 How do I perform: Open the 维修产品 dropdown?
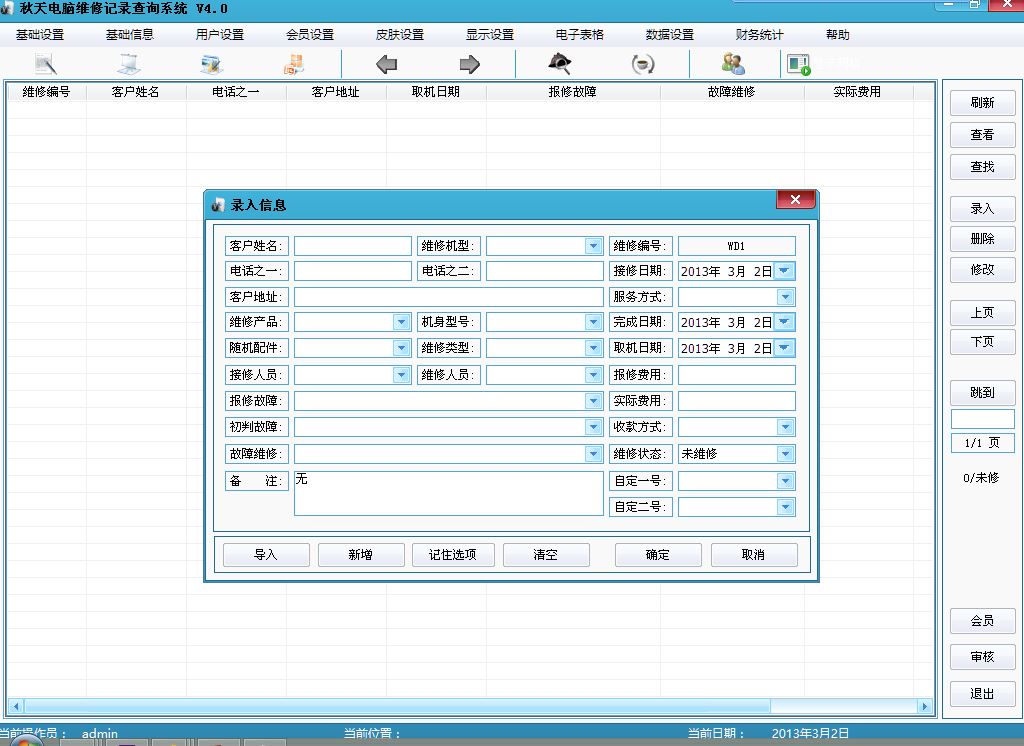[401, 322]
